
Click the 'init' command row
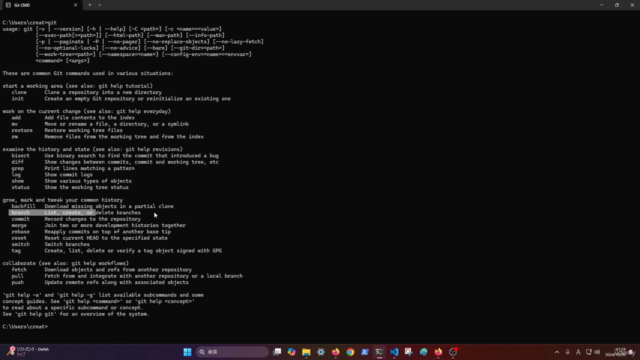[121, 99]
